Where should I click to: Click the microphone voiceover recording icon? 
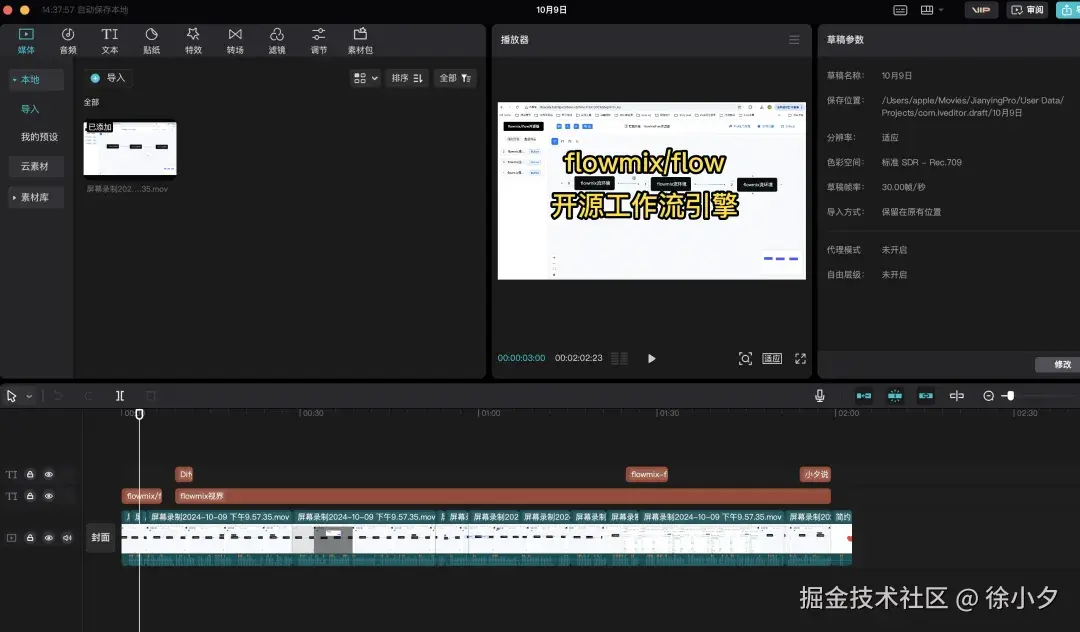pyautogui.click(x=819, y=395)
